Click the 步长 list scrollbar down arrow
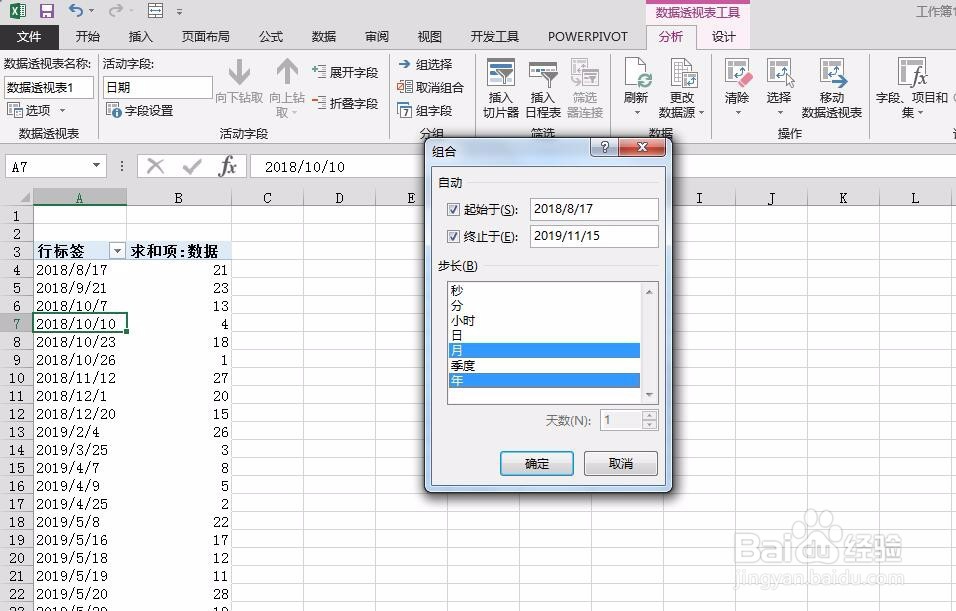This screenshot has height=611, width=956. point(649,394)
